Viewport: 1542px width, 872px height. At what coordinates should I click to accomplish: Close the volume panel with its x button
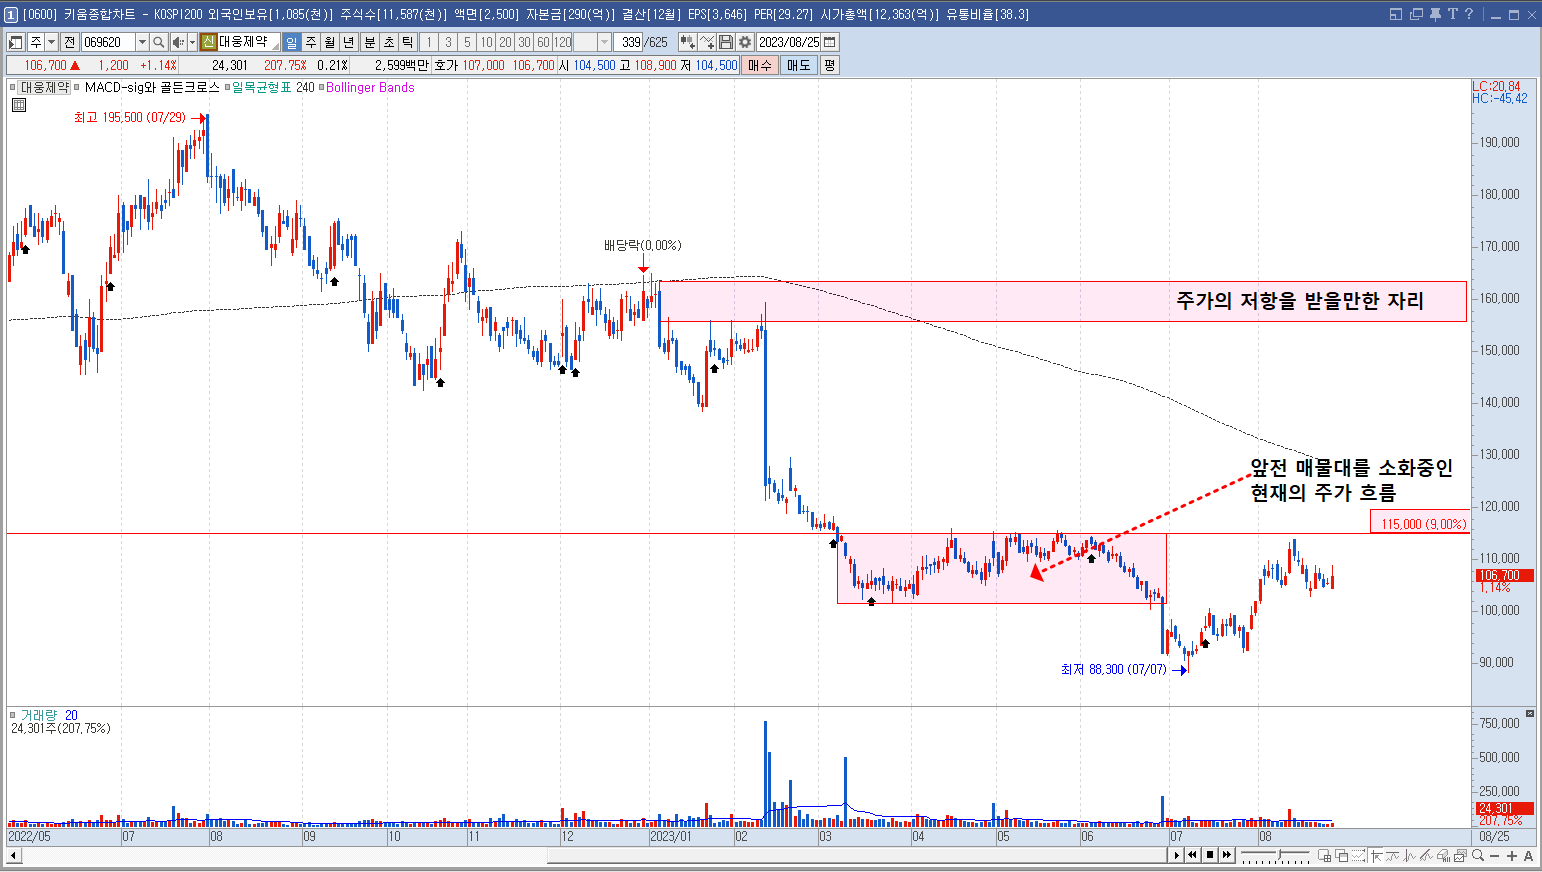pyautogui.click(x=1529, y=713)
